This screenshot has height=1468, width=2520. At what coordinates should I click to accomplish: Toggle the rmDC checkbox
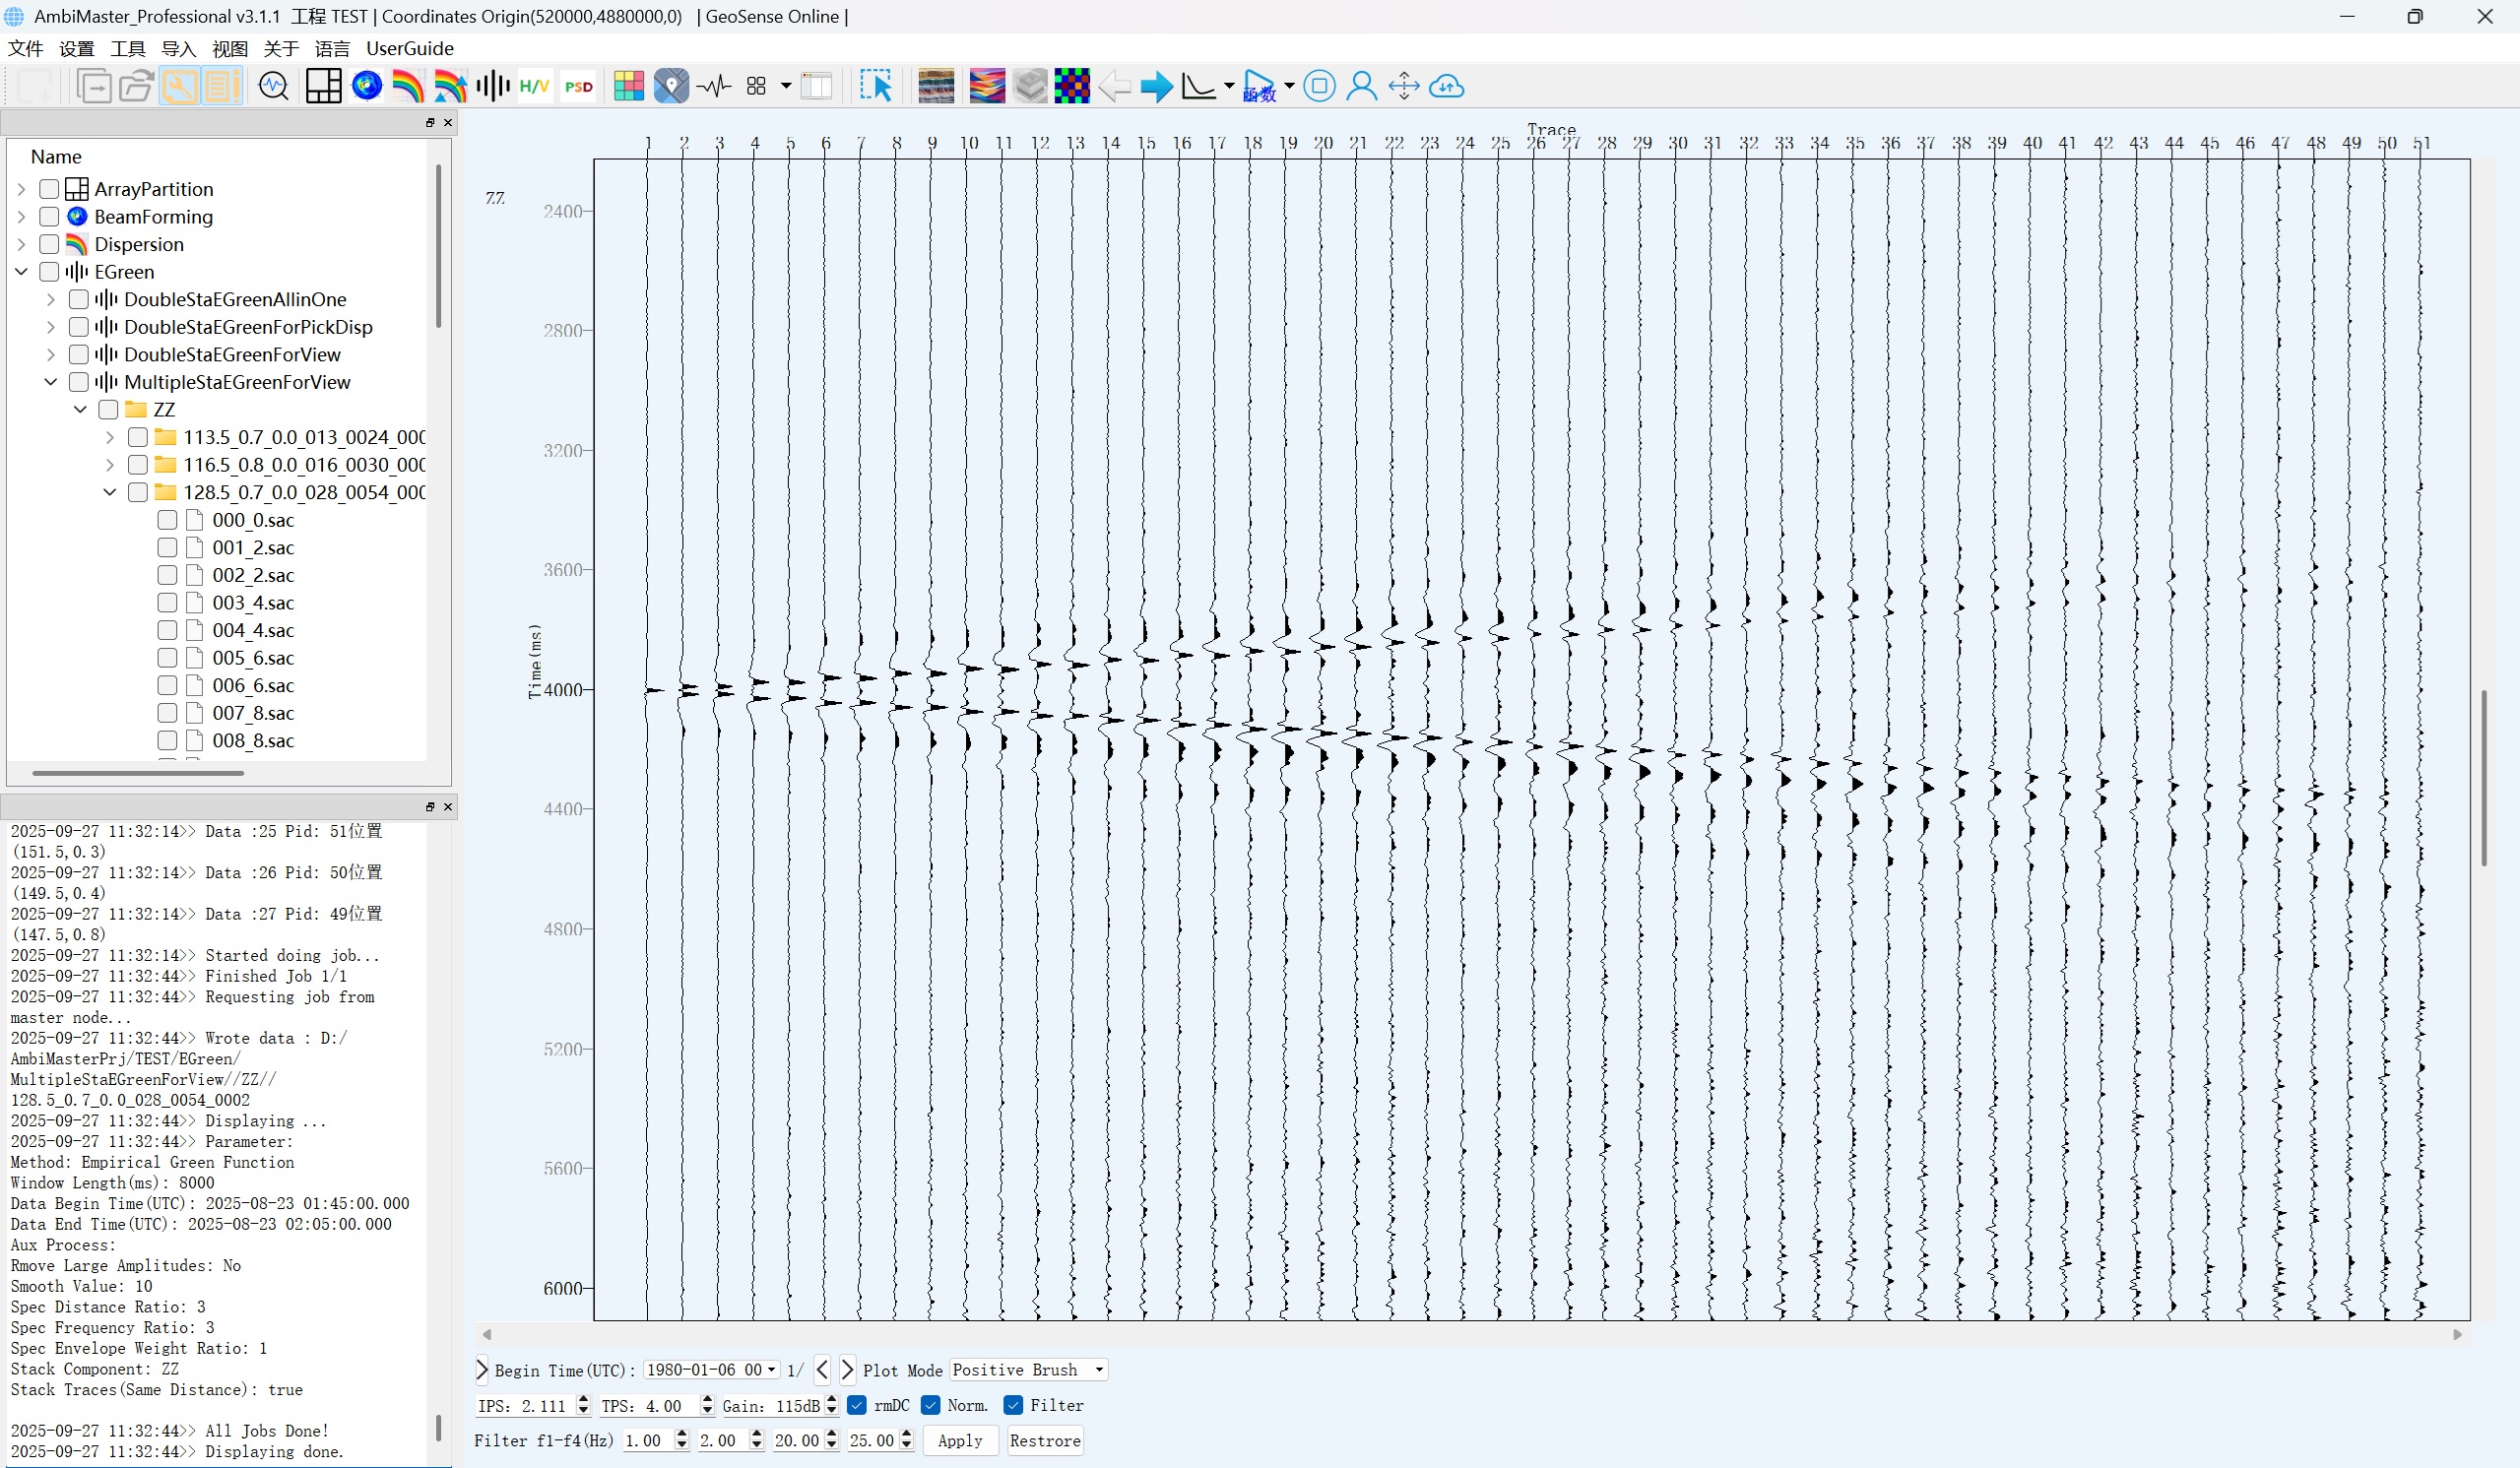tap(857, 1405)
